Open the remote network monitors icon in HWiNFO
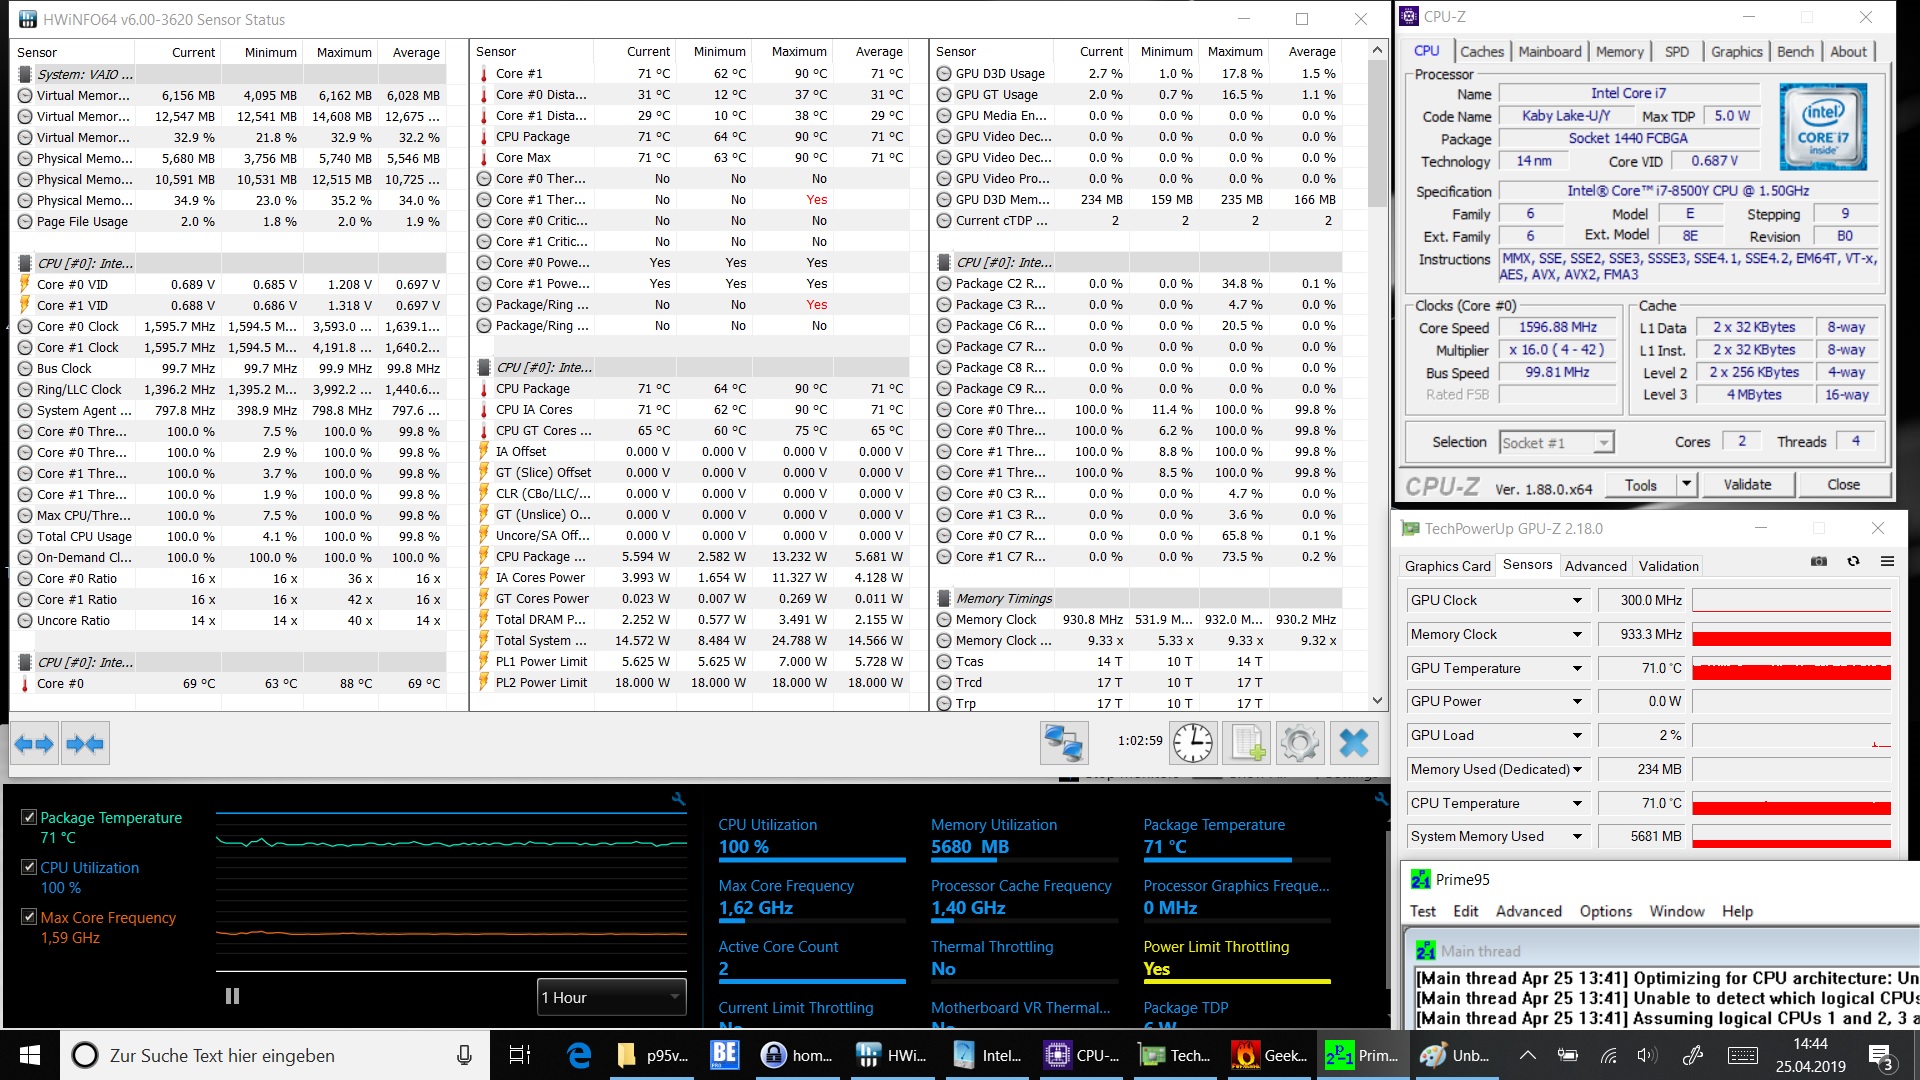Viewport: 1920px width, 1080px height. coord(1063,743)
